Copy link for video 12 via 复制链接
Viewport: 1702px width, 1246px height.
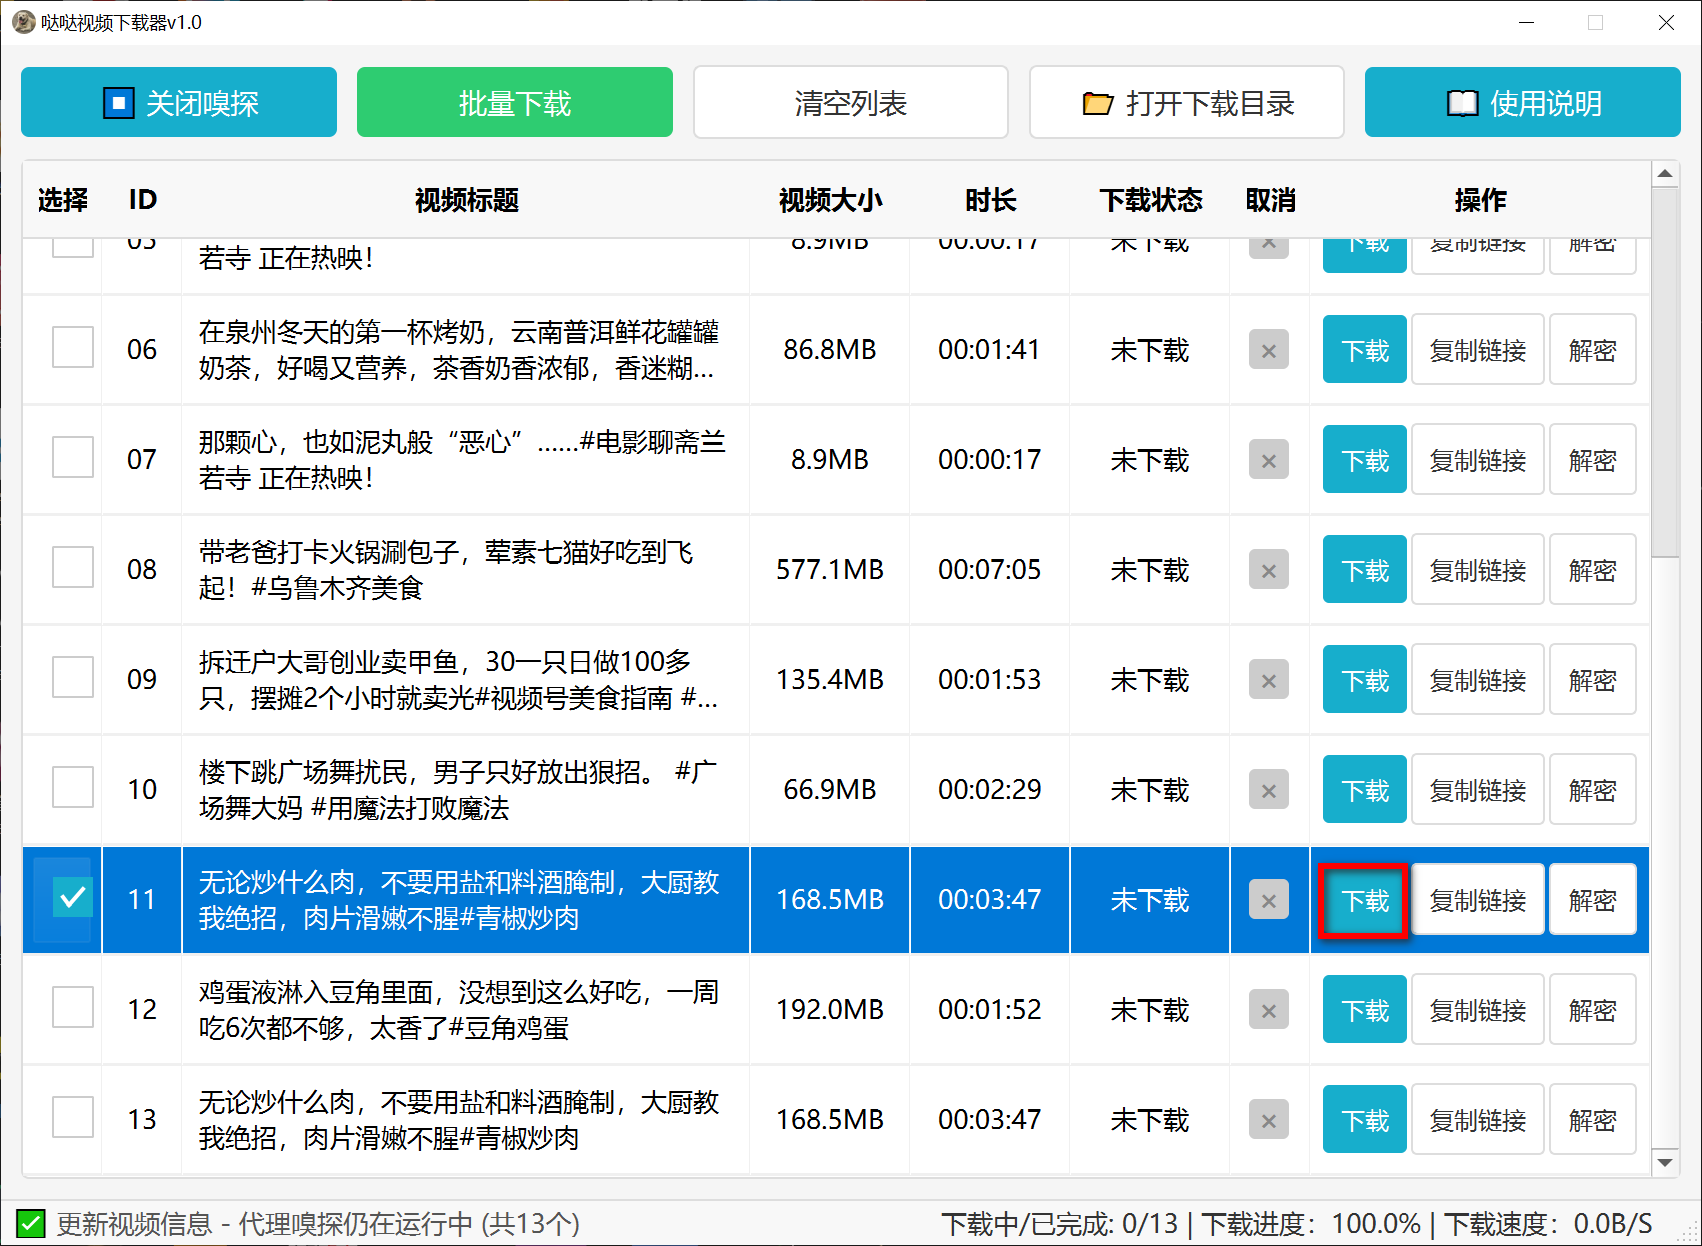[1478, 1010]
